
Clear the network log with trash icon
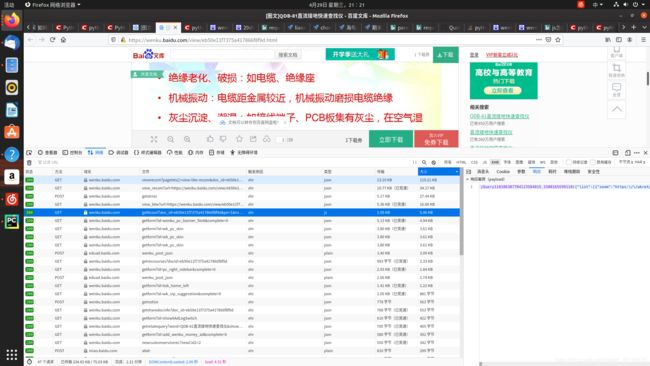(x=29, y=162)
